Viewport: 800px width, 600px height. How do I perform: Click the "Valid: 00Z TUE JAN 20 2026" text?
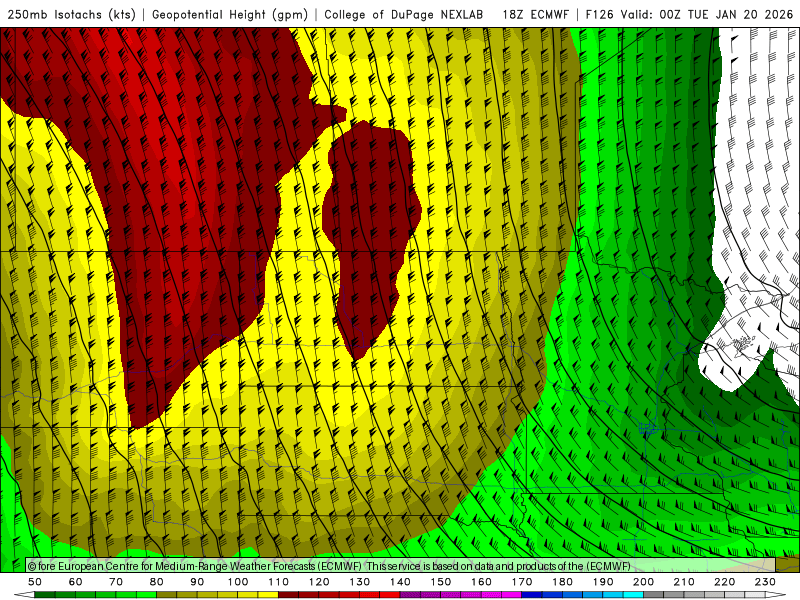coord(707,14)
